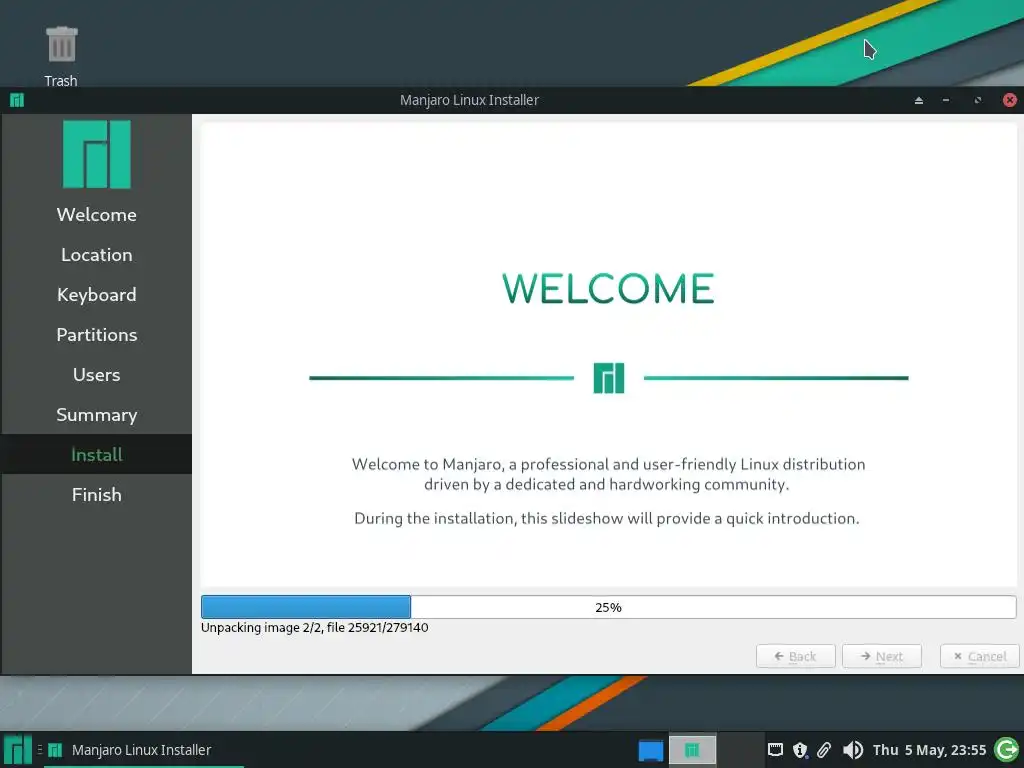Screen dimensions: 1024x768
Task: Select the Partitions step in the sidebar
Action: pyautogui.click(x=97, y=334)
